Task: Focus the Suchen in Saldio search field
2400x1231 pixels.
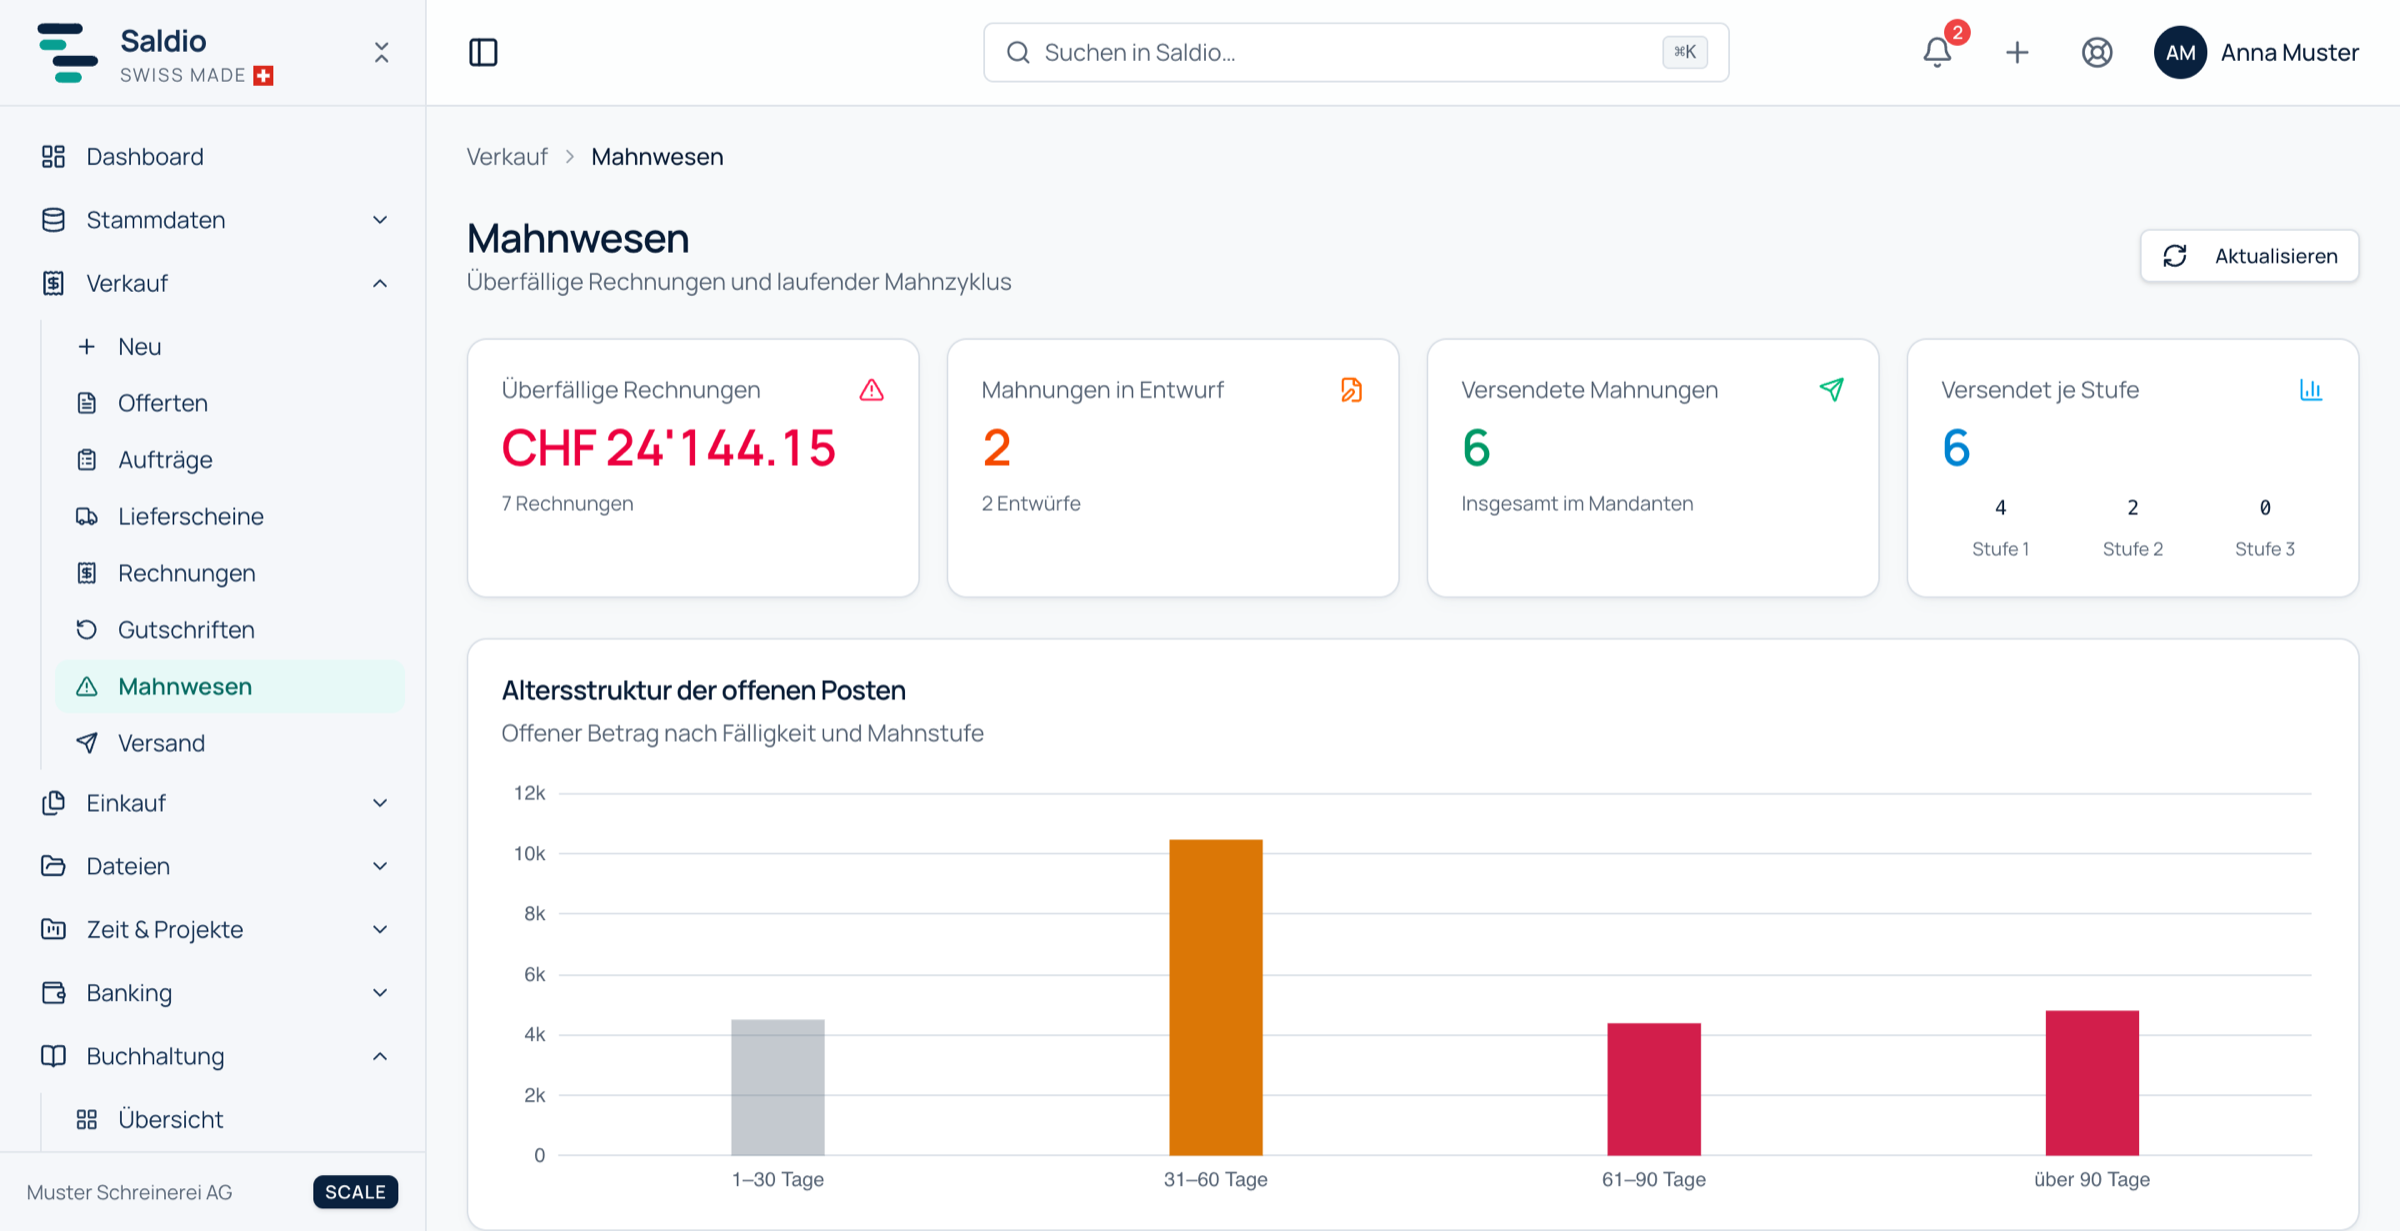Action: tap(1356, 52)
